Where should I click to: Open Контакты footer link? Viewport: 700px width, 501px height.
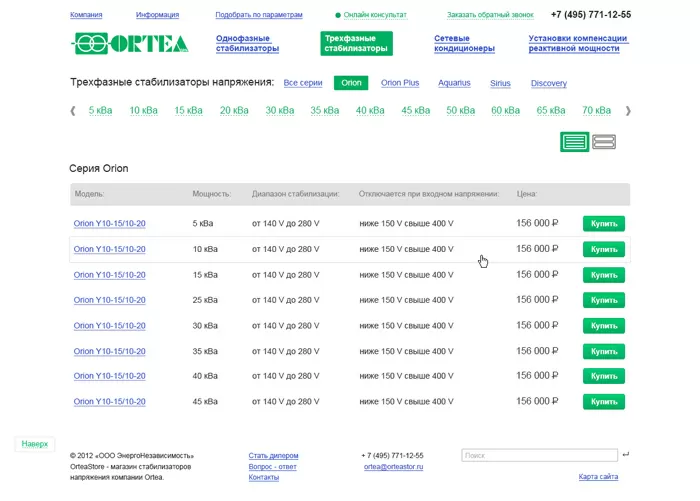click(x=264, y=477)
